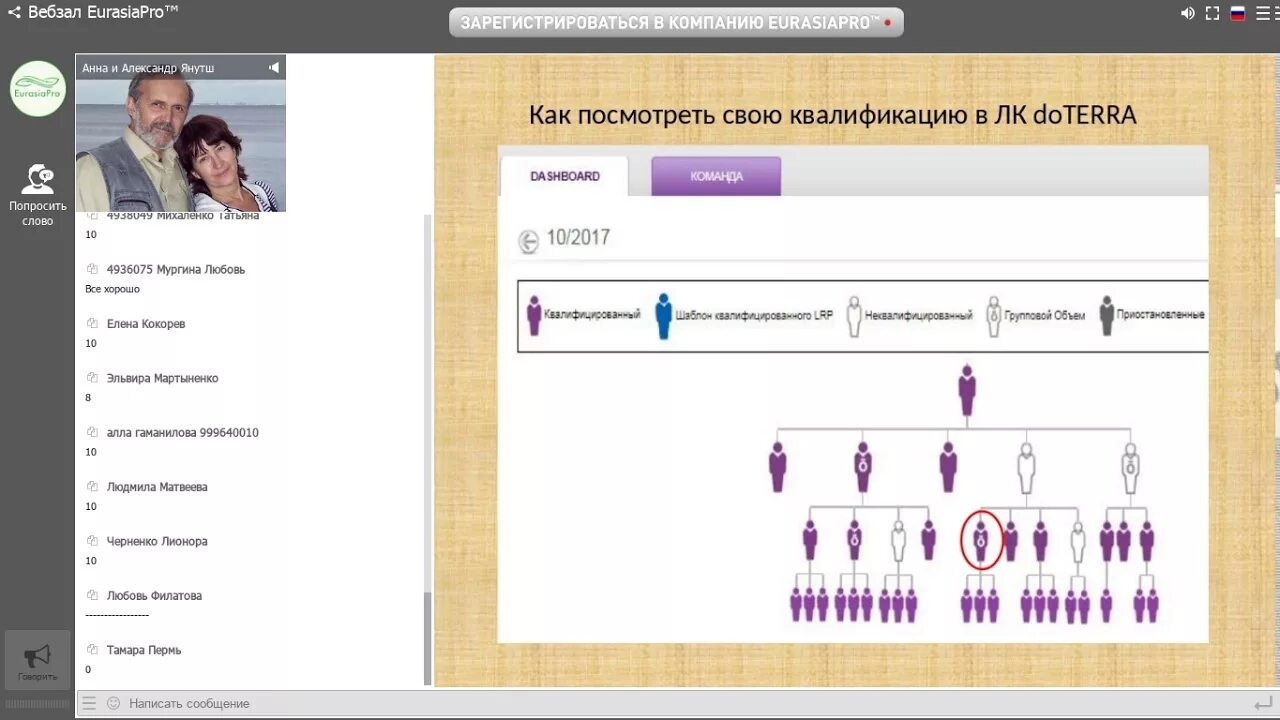Open the emoji smiley picker
The image size is (1280, 720).
coord(113,703)
